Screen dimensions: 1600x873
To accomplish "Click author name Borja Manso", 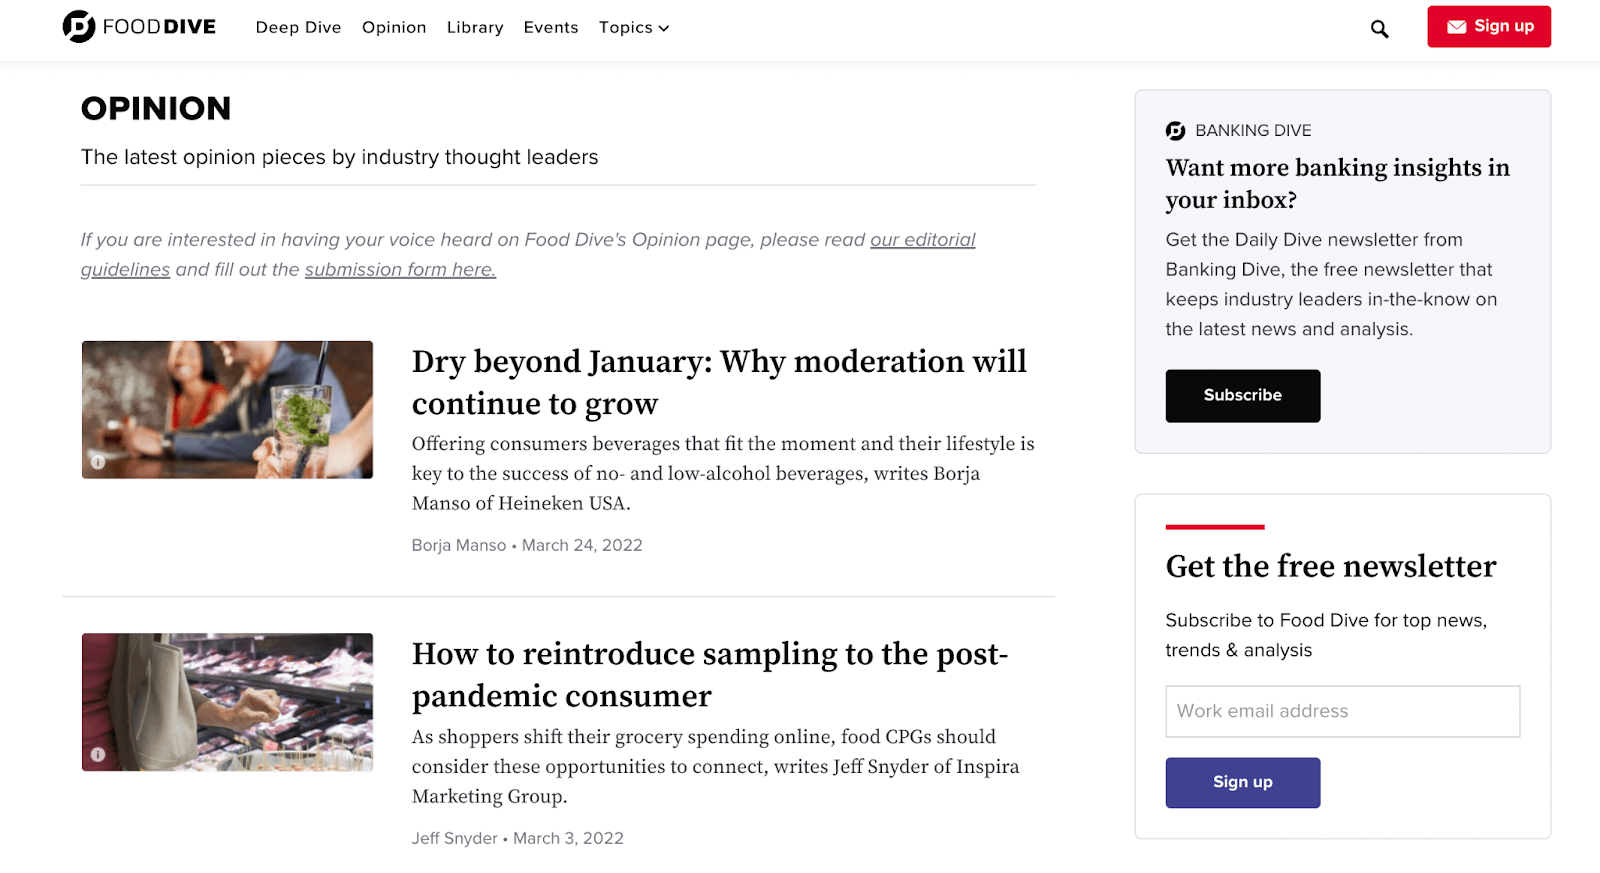I will tap(459, 546).
